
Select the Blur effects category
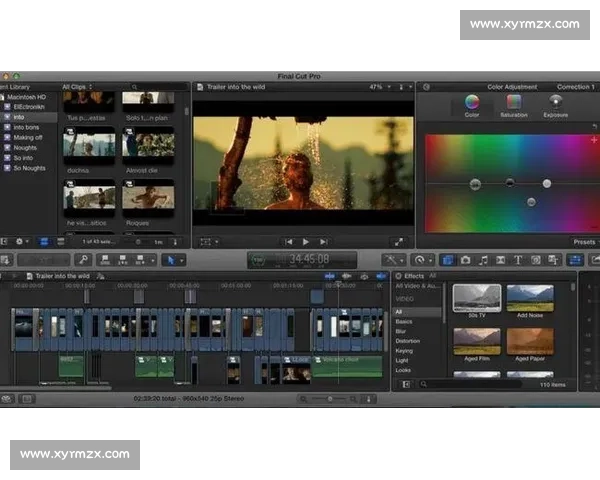402,331
